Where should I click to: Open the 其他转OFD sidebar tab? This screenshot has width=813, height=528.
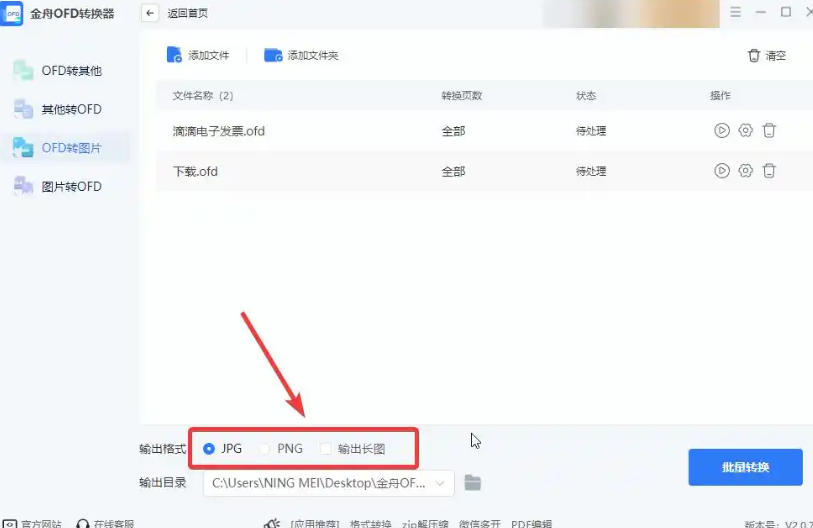point(66,109)
